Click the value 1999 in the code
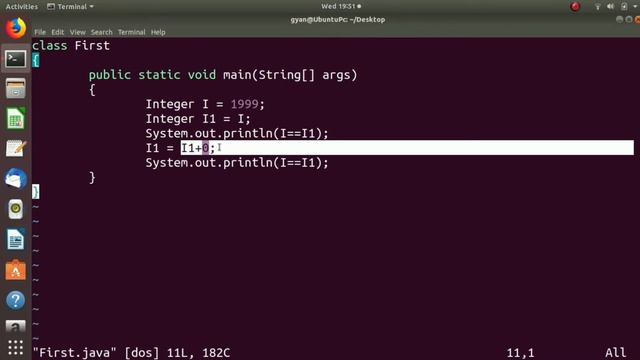 (244, 104)
